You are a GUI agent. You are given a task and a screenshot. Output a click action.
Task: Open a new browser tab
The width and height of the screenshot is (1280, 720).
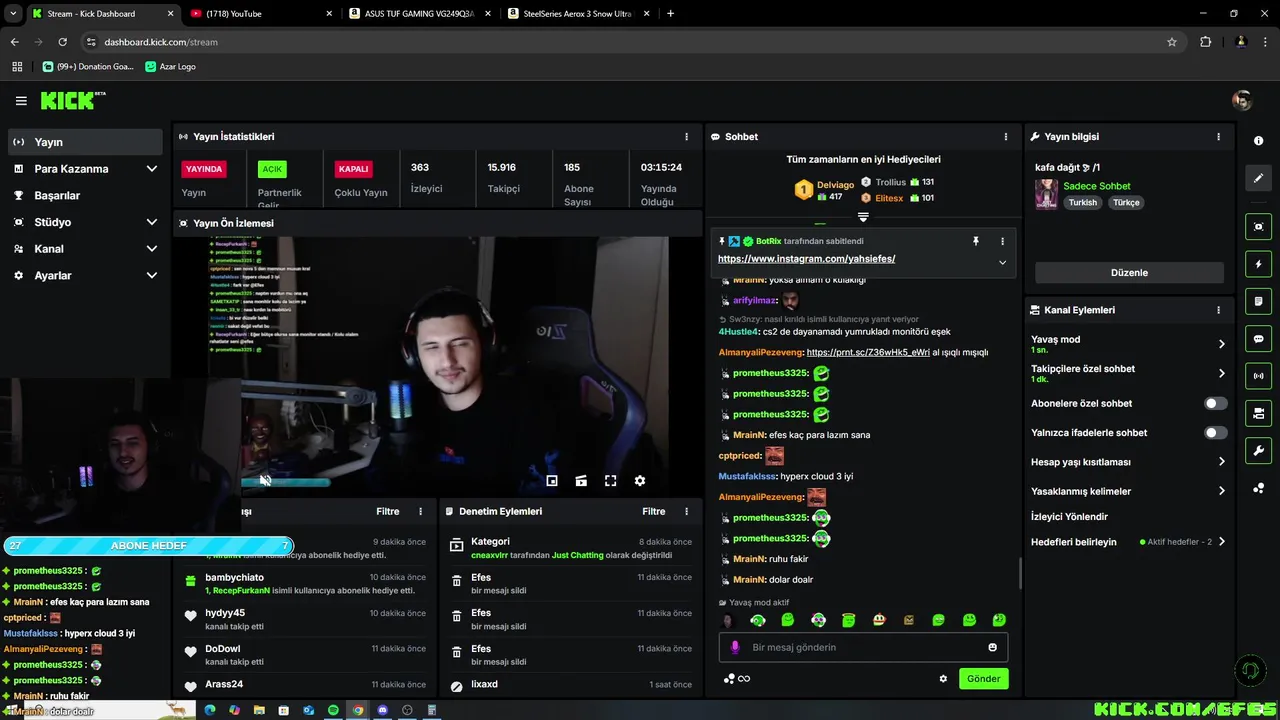click(670, 14)
